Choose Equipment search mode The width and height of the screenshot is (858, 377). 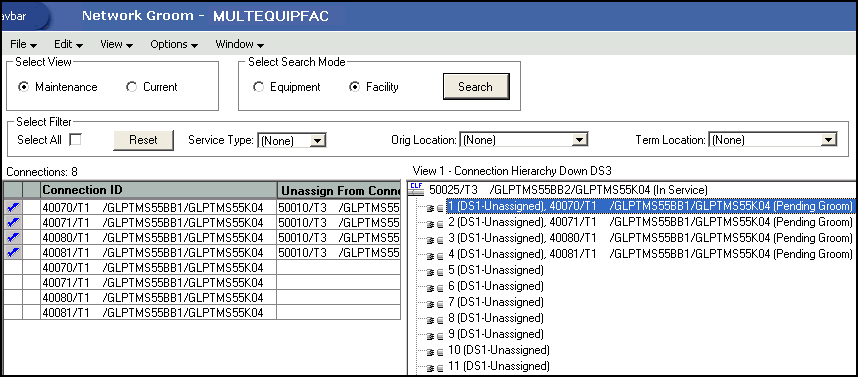click(258, 87)
